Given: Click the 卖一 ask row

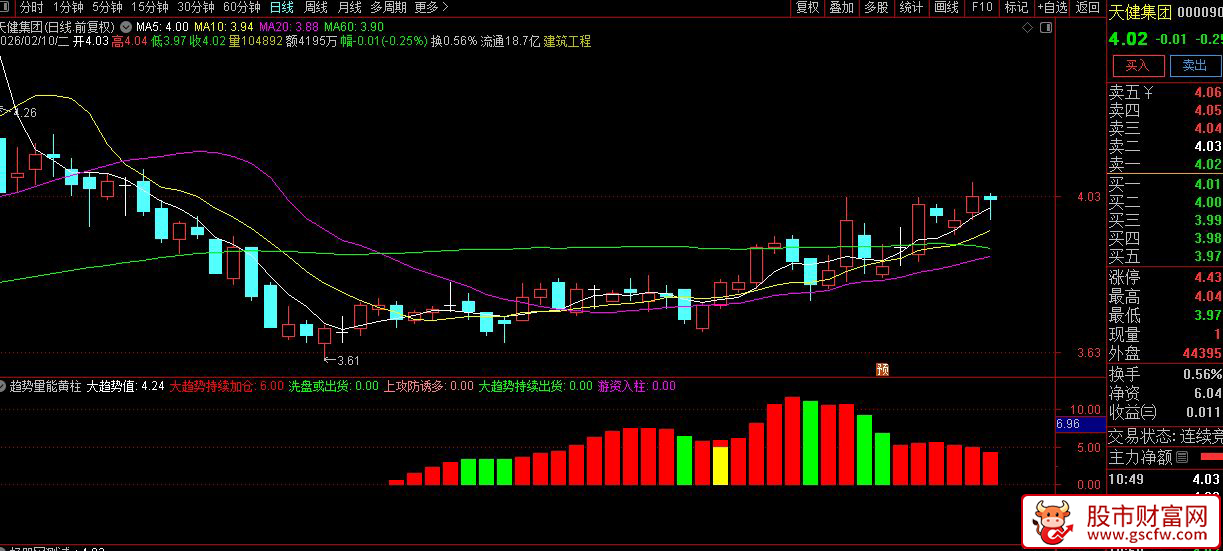Looking at the screenshot, I should pyautogui.click(x=1165, y=165).
